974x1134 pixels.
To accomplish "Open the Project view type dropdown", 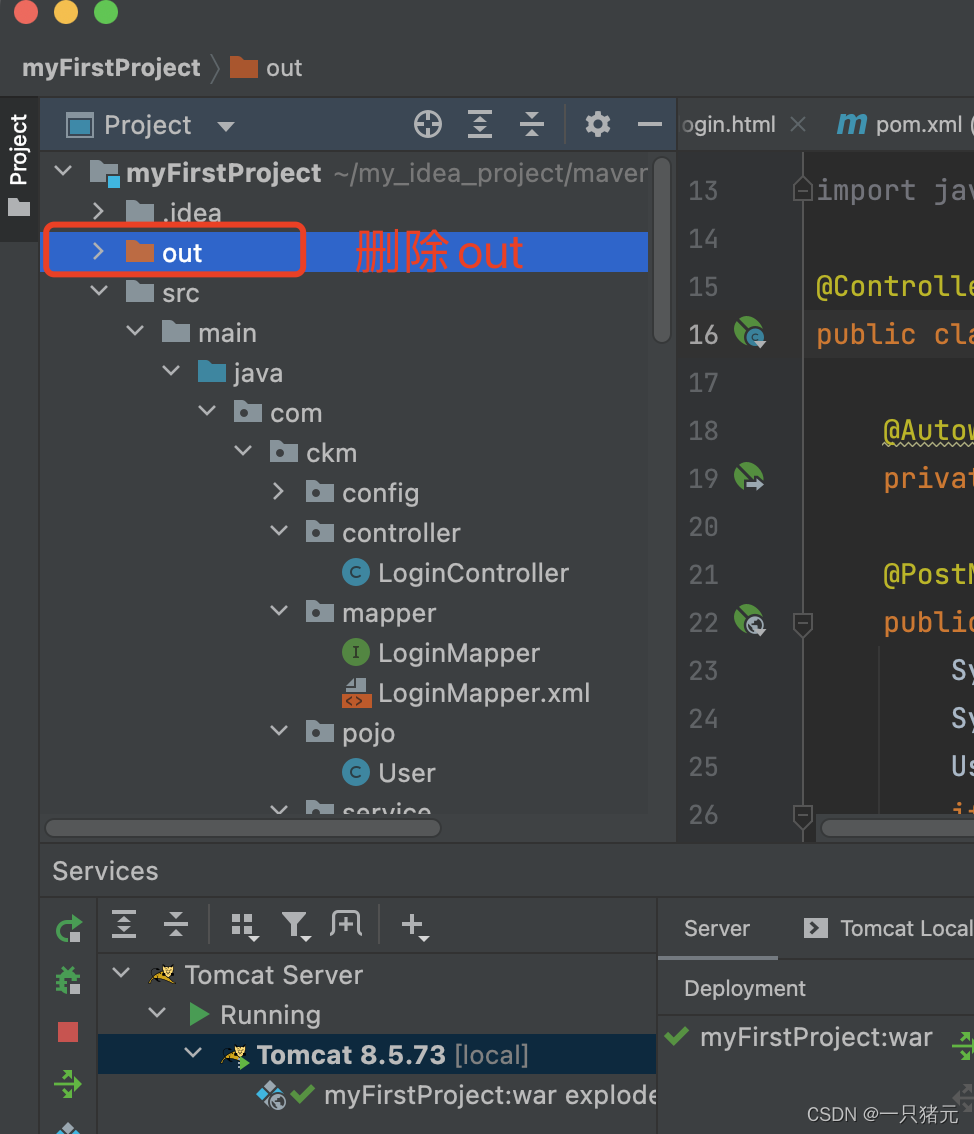I will [226, 126].
